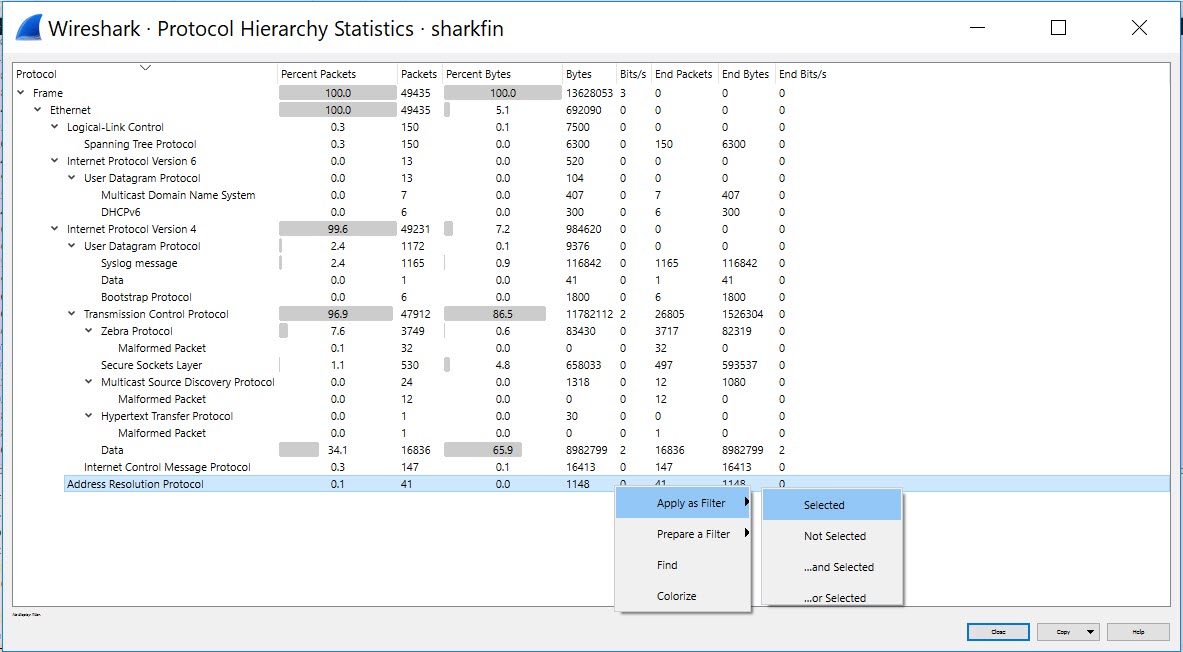
Task: Collapse the Internet Protocol Version 6 node
Action: tap(53, 160)
